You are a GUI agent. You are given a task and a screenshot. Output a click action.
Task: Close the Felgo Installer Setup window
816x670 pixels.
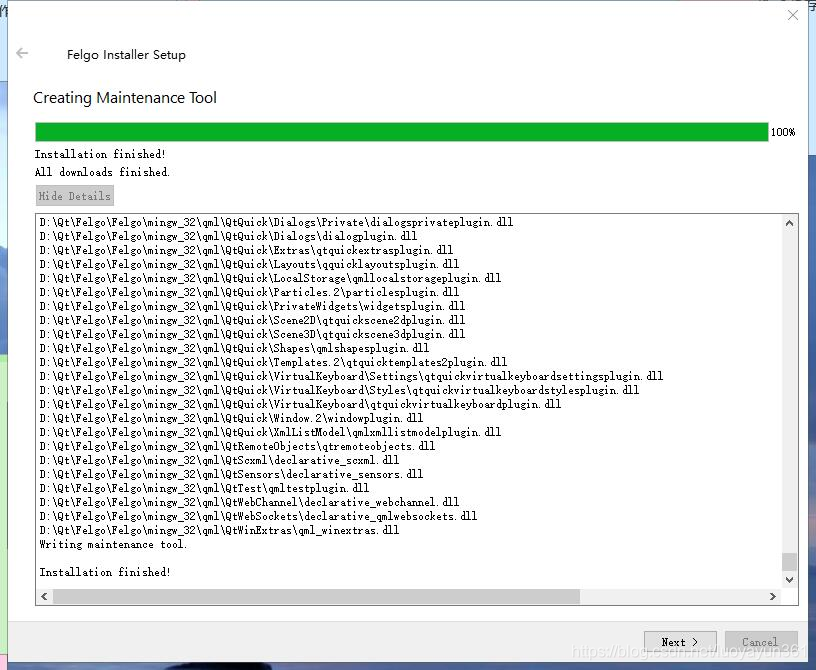[x=793, y=15]
